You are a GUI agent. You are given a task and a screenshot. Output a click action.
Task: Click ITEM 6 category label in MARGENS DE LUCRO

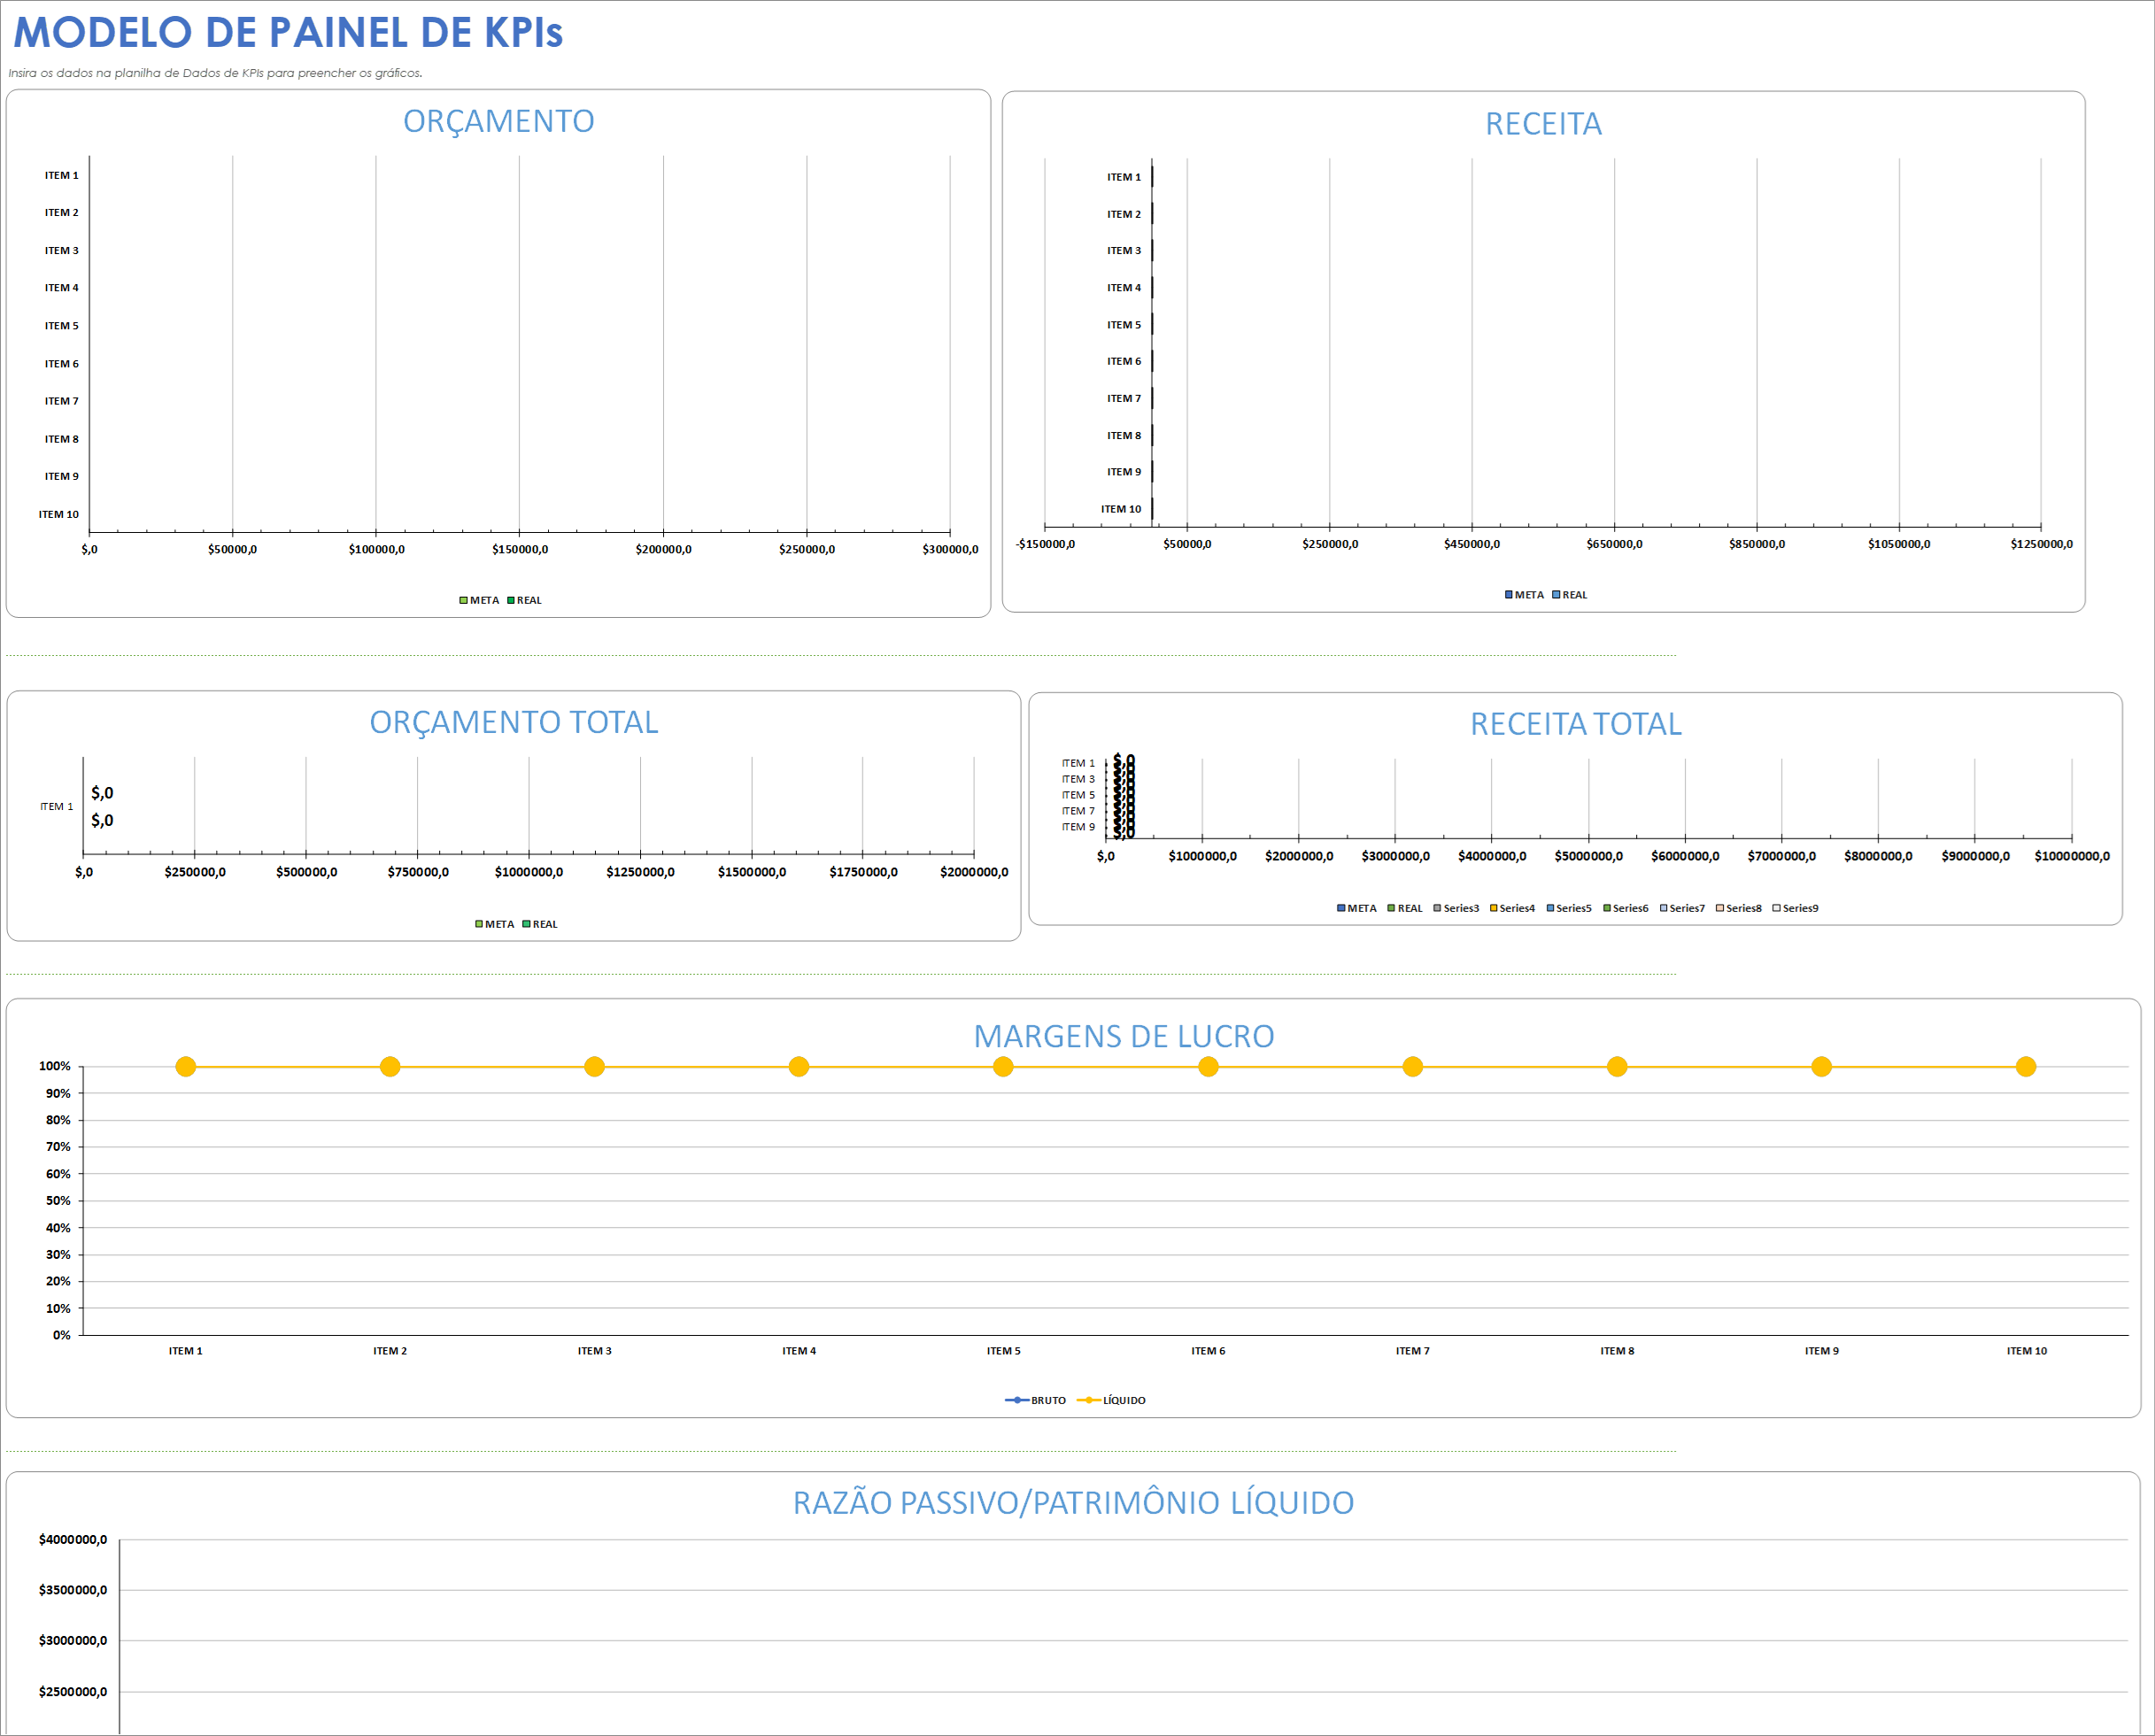1208,1351
